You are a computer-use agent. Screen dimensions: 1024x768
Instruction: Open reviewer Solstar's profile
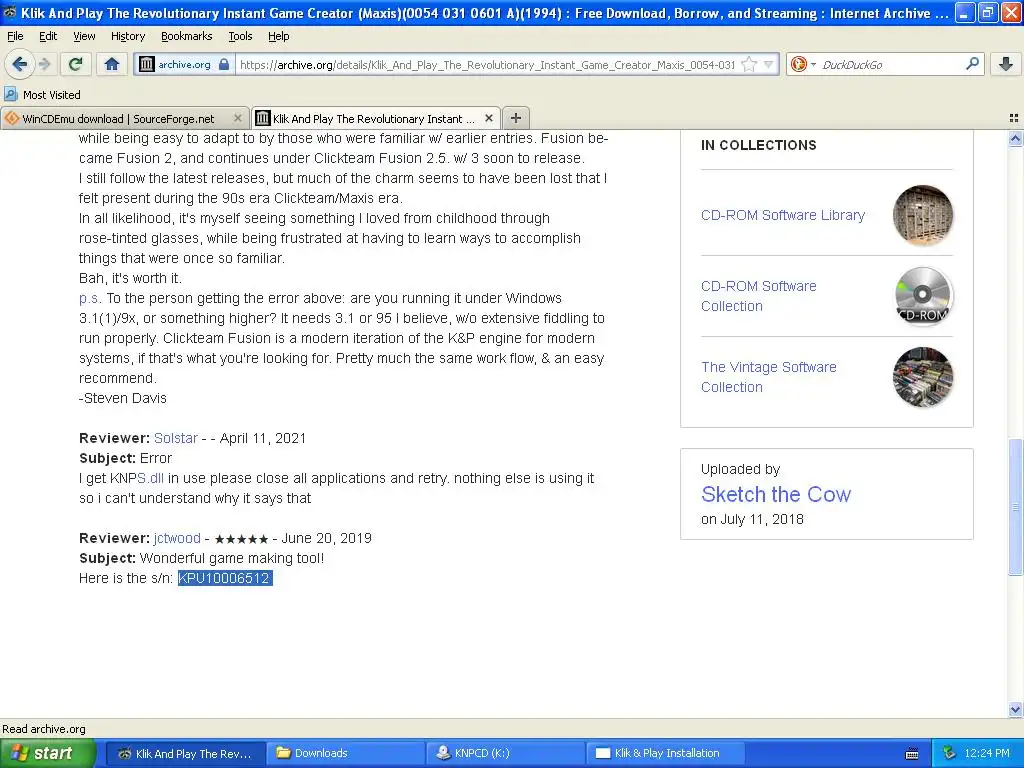pos(176,438)
